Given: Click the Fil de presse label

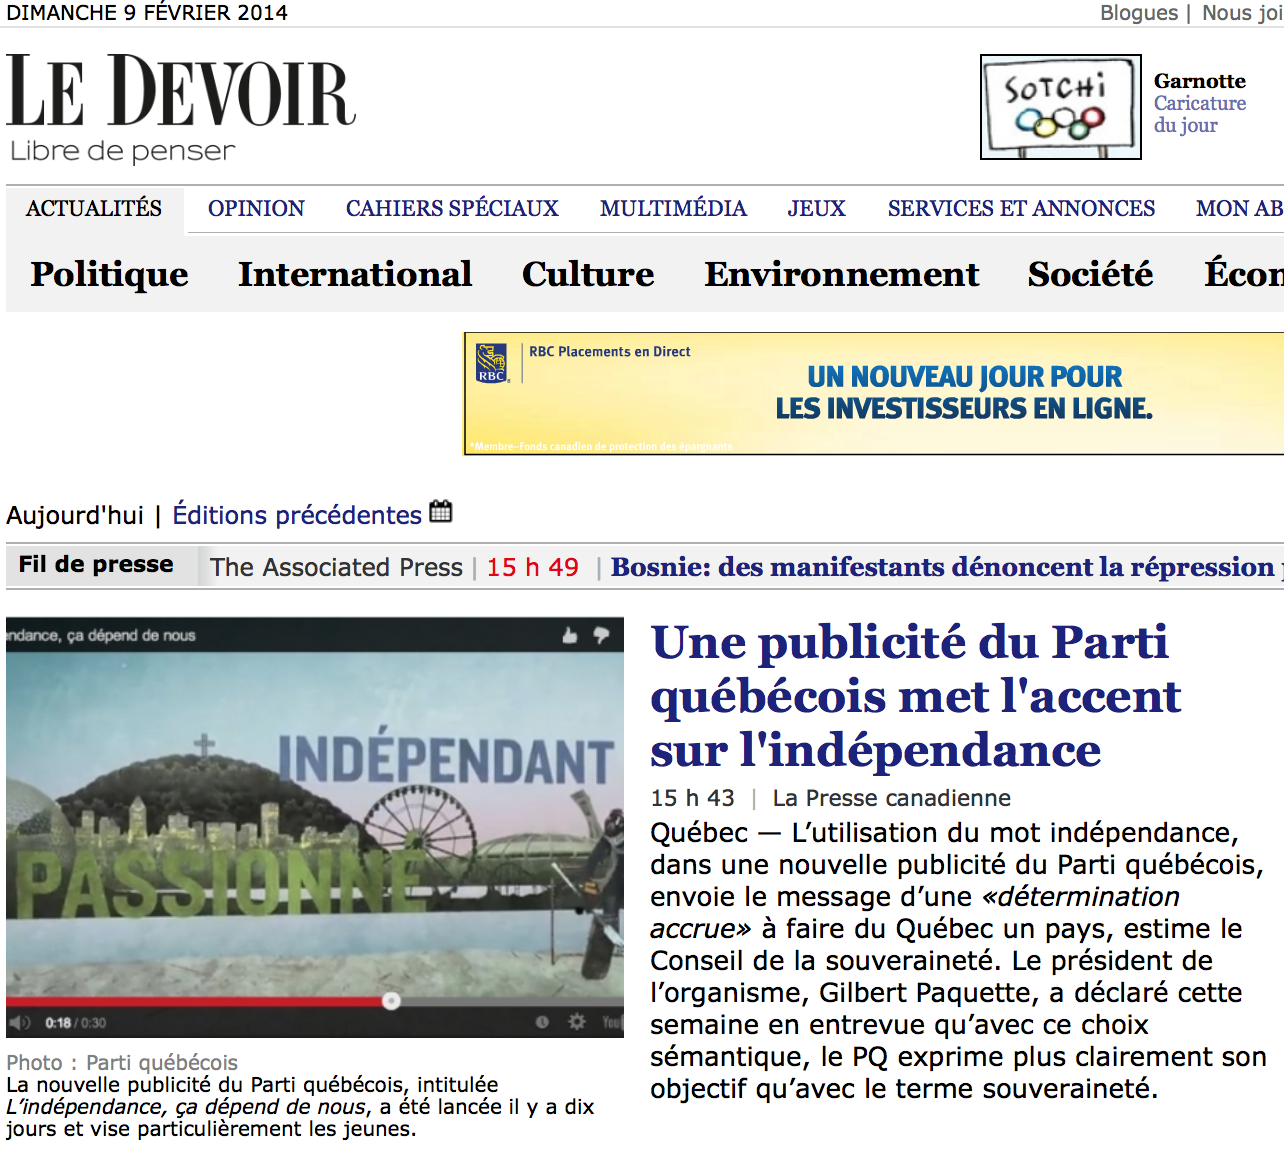Looking at the screenshot, I should point(96,565).
